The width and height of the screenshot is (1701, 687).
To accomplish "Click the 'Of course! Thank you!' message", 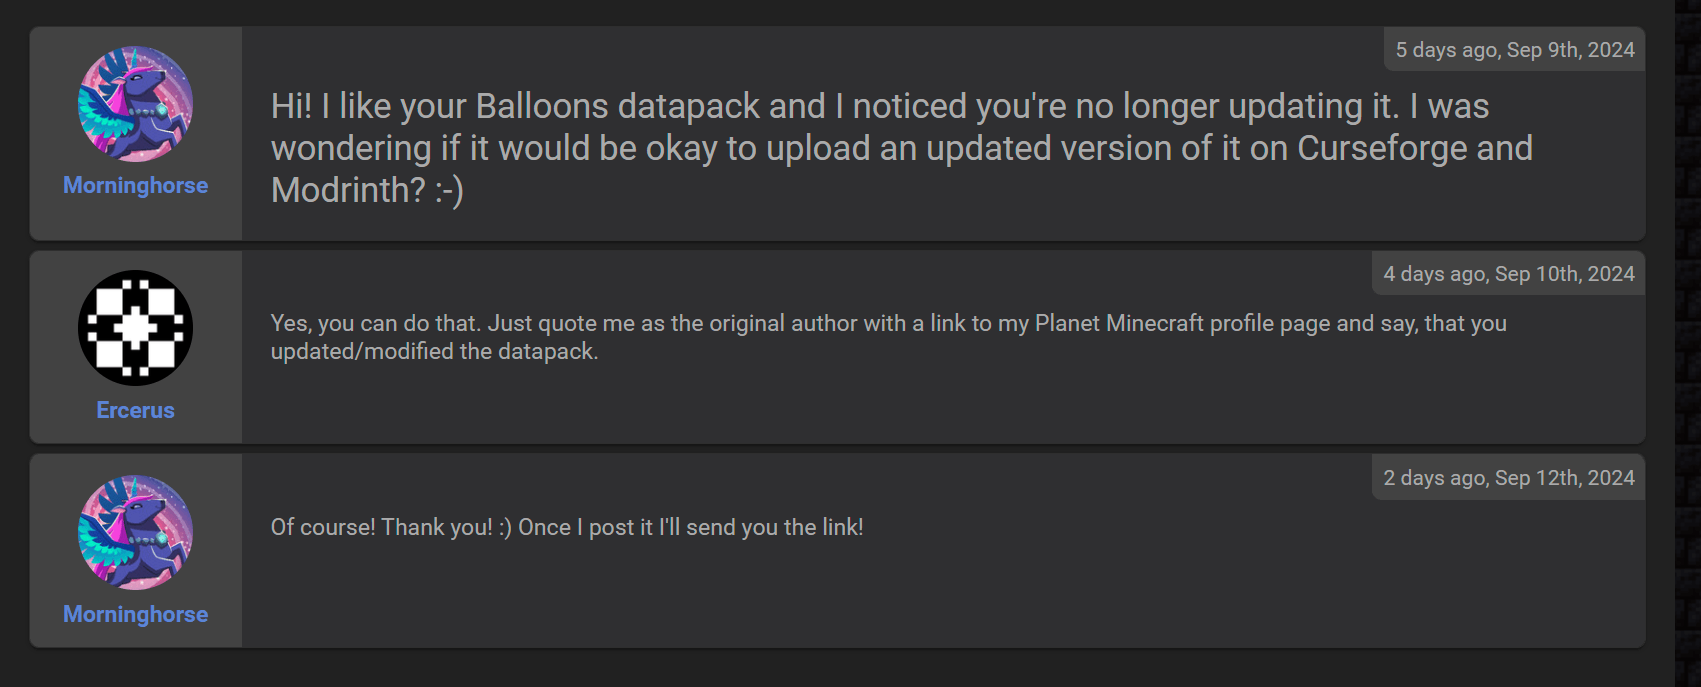I will [382, 527].
